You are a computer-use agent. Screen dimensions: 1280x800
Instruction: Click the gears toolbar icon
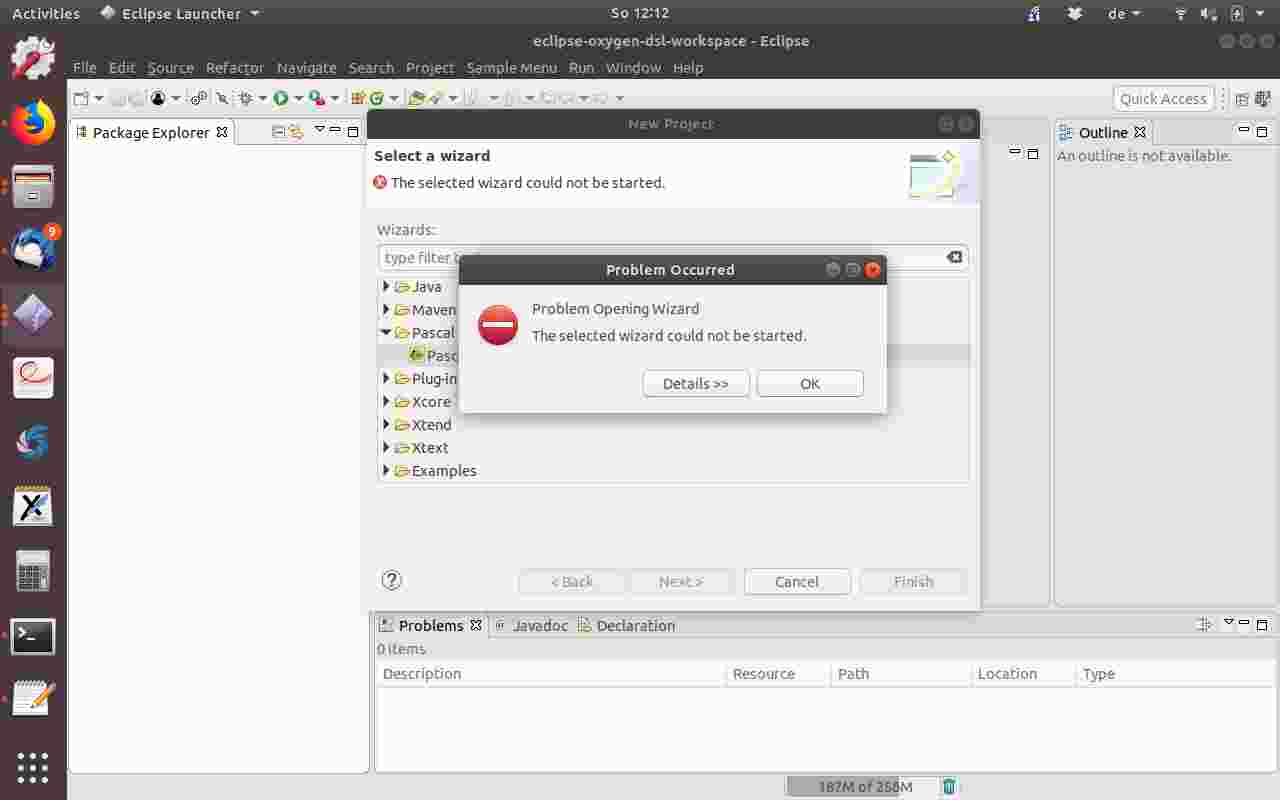click(199, 98)
